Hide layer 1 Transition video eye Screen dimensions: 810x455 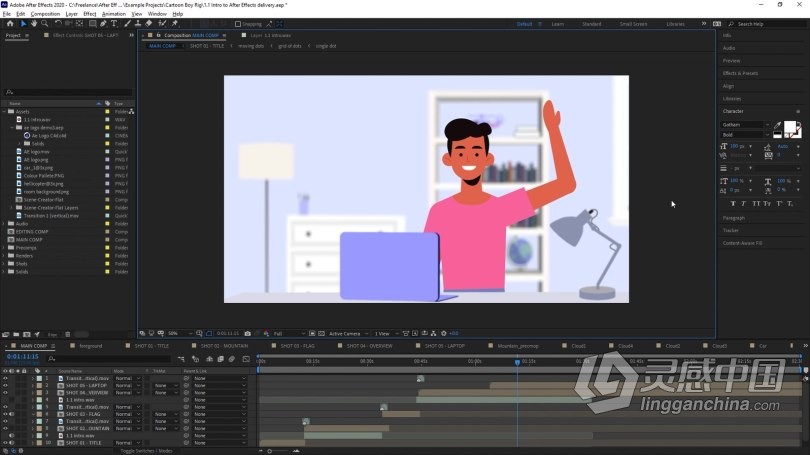(x=5, y=379)
